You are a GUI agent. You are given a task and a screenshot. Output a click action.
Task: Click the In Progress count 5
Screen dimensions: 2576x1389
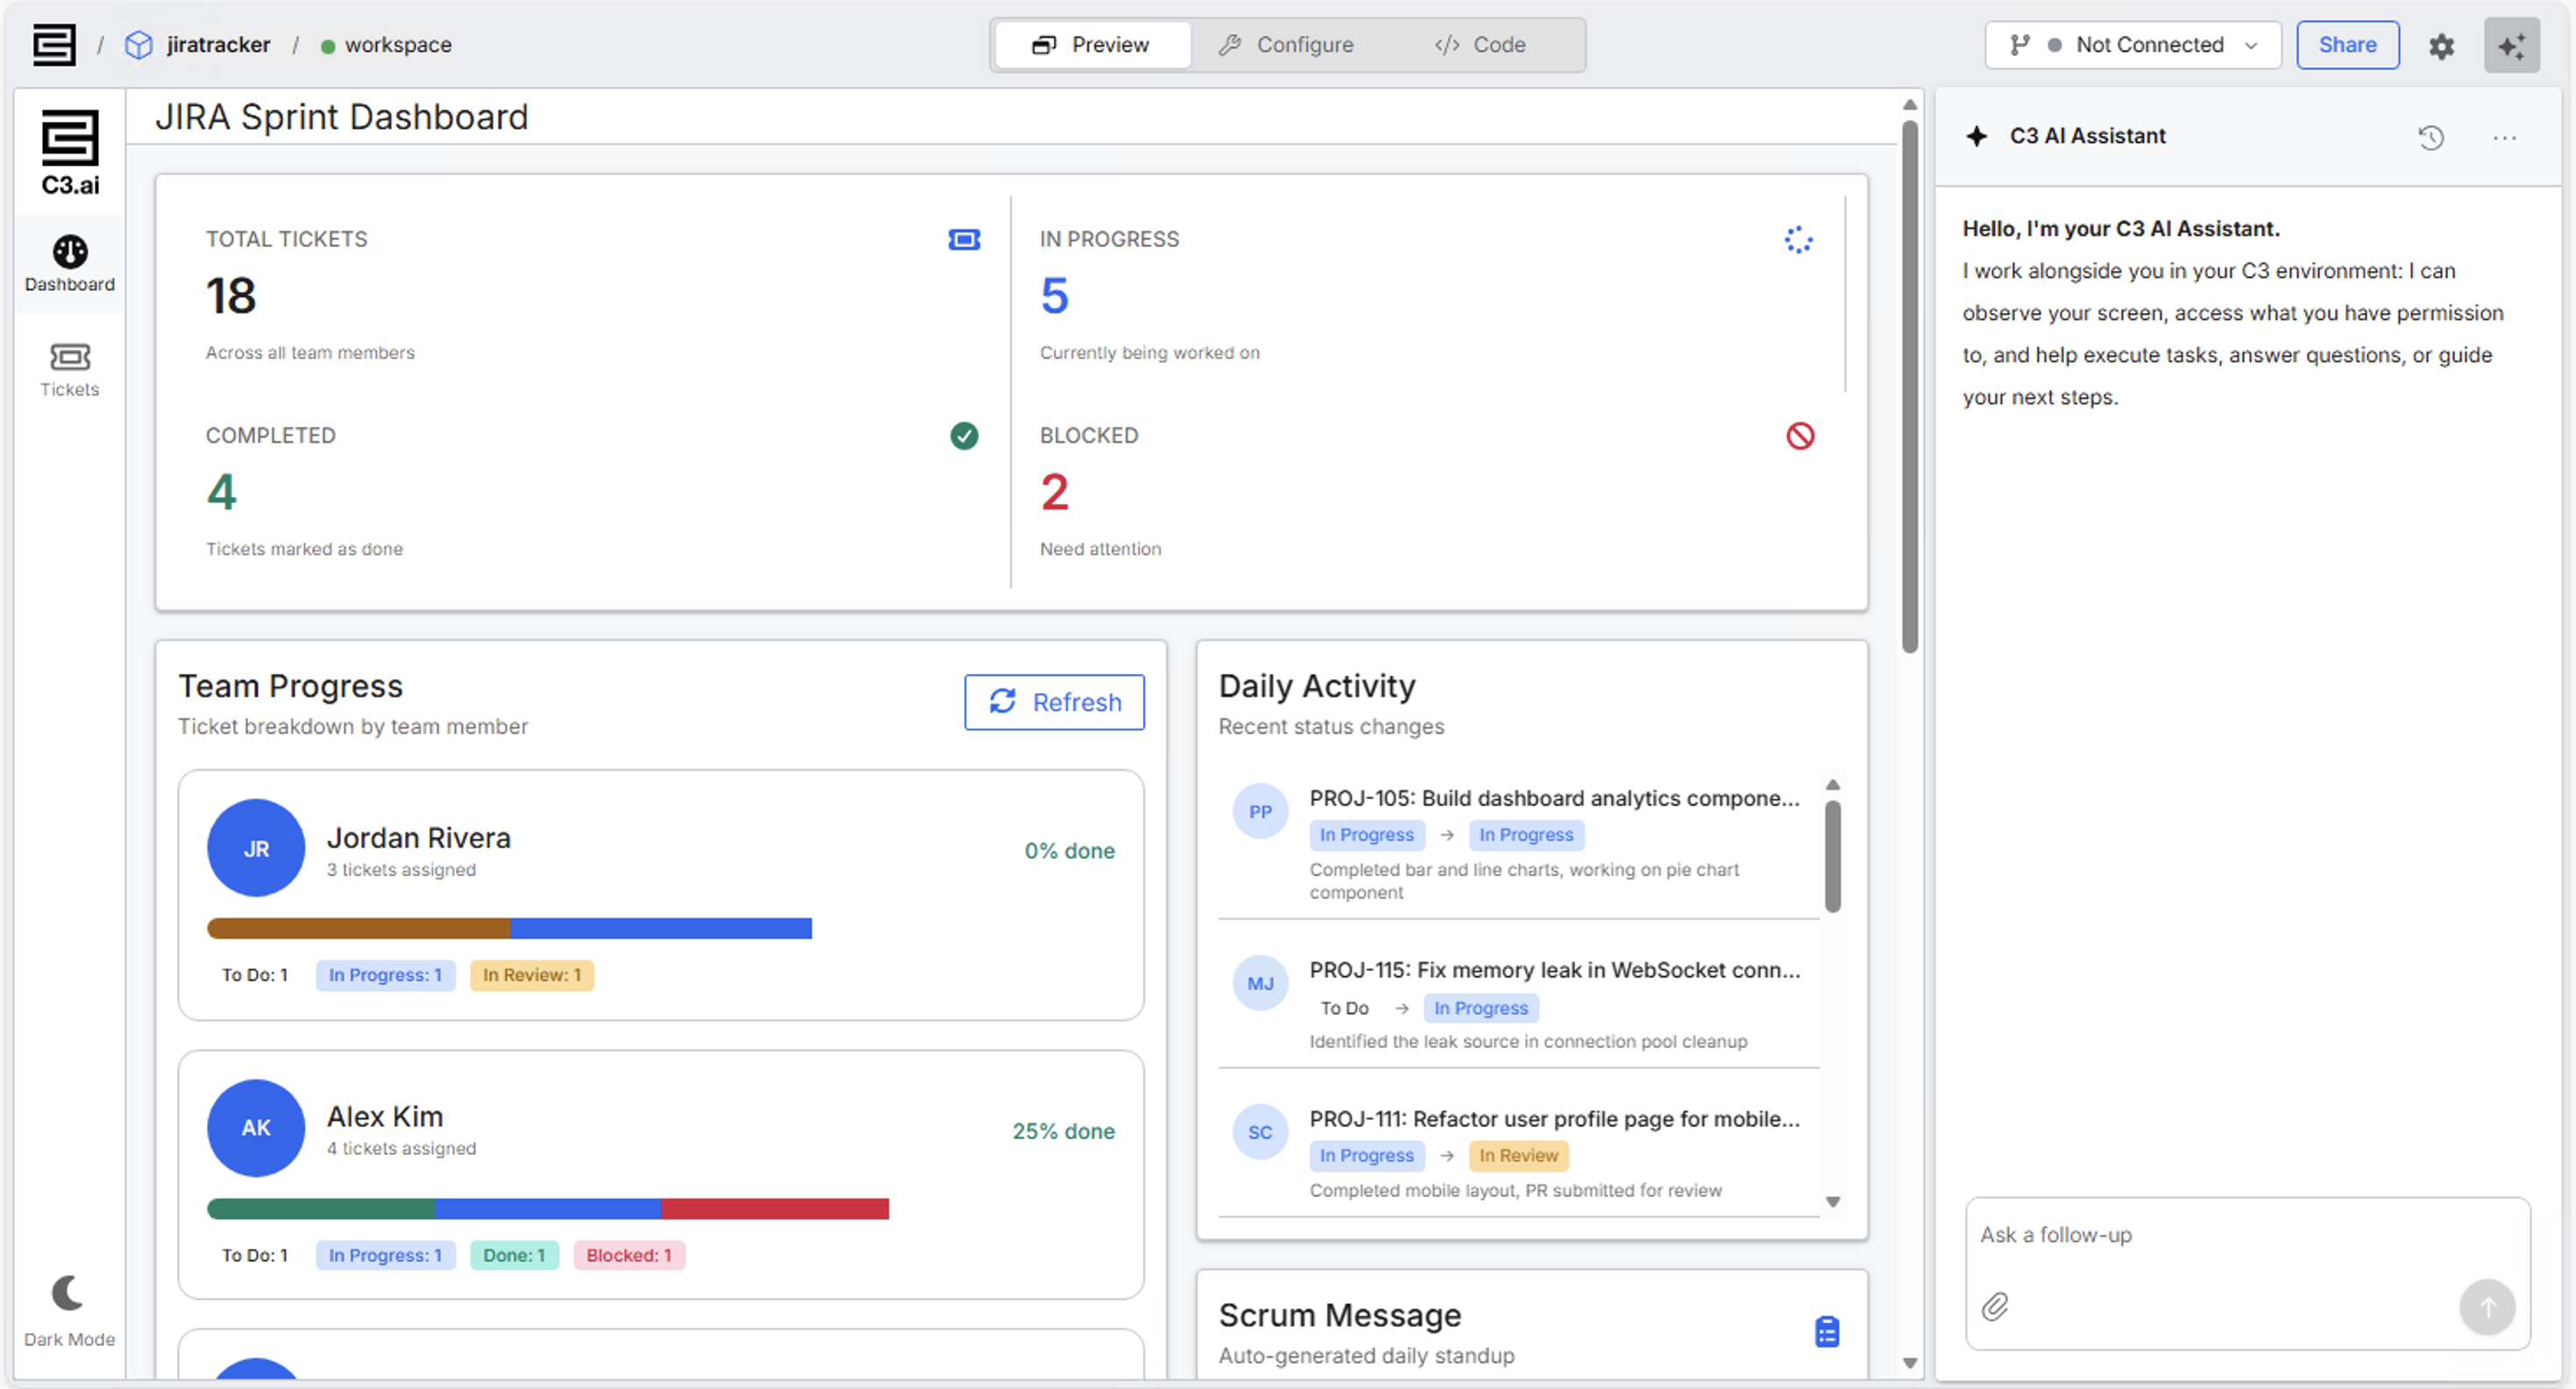click(1054, 296)
